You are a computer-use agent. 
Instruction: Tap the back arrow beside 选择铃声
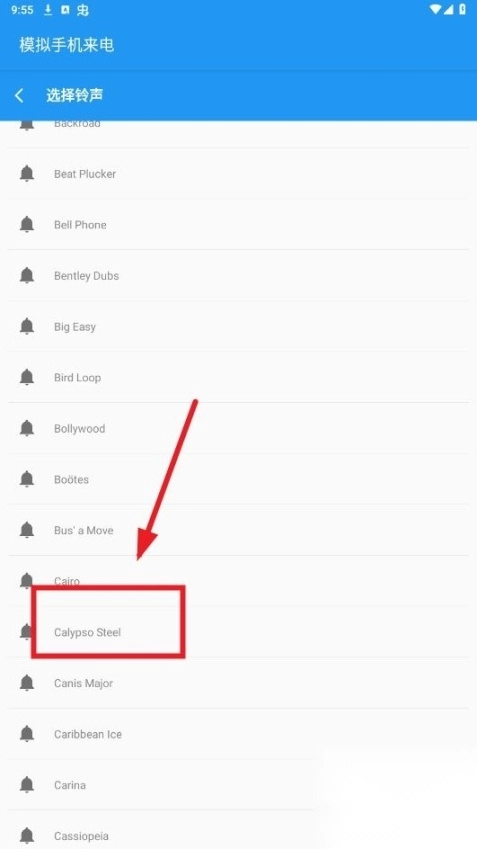click(19, 96)
